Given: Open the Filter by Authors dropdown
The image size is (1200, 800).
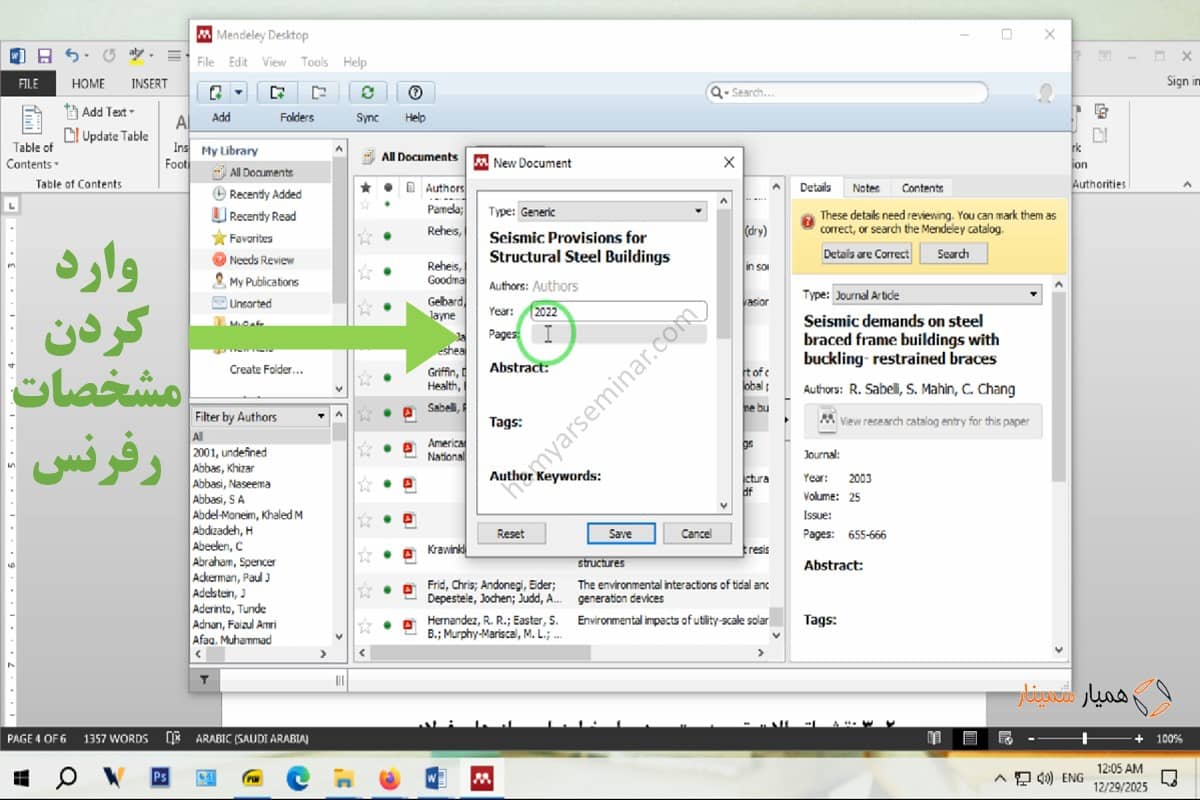Looking at the screenshot, I should 261,416.
